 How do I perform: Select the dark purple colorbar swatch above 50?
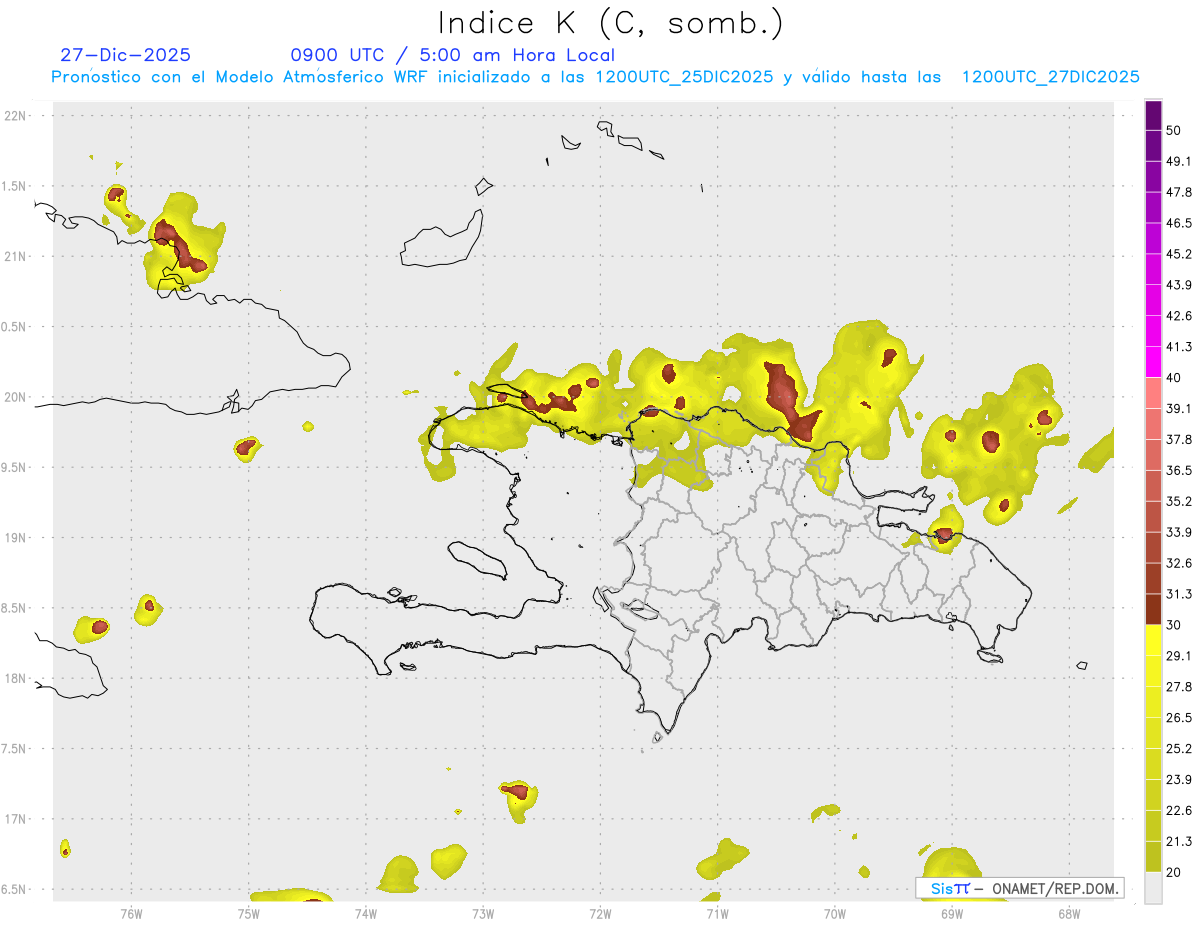point(1153,115)
